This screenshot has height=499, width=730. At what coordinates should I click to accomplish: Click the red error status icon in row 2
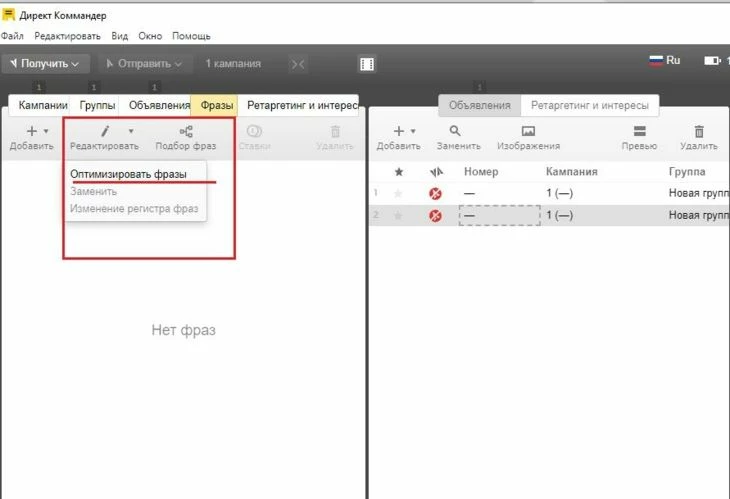pos(435,216)
